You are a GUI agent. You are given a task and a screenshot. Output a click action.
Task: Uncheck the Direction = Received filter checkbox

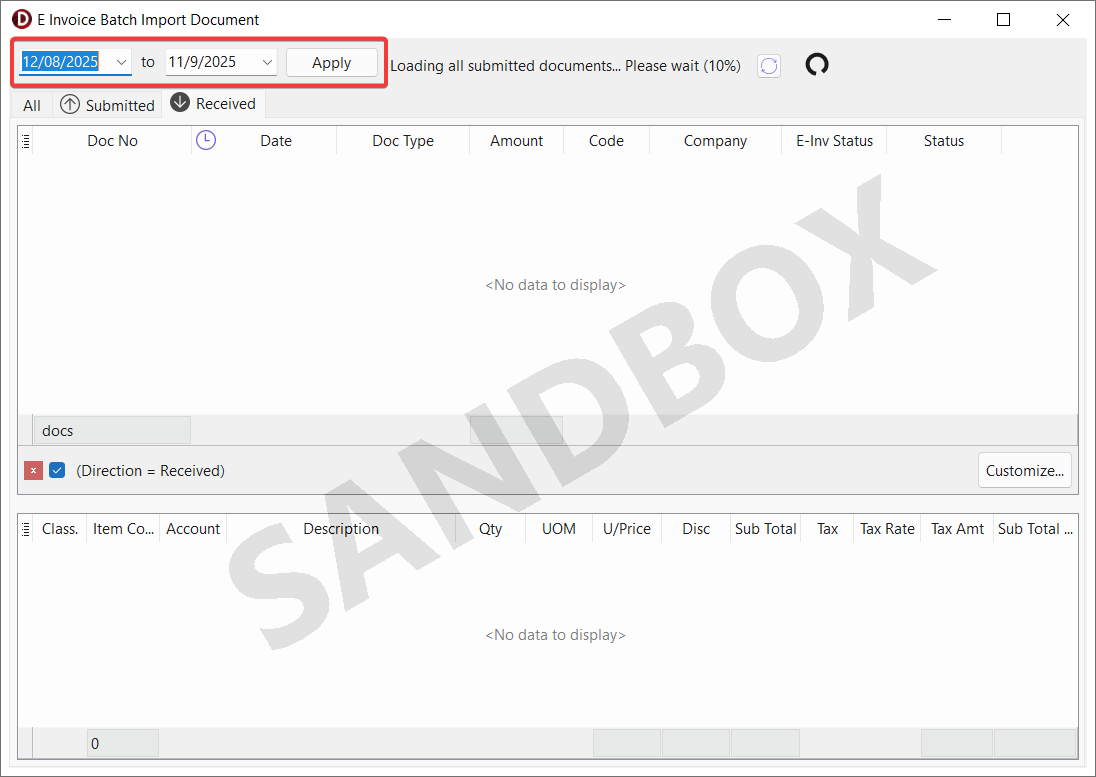[x=57, y=471]
